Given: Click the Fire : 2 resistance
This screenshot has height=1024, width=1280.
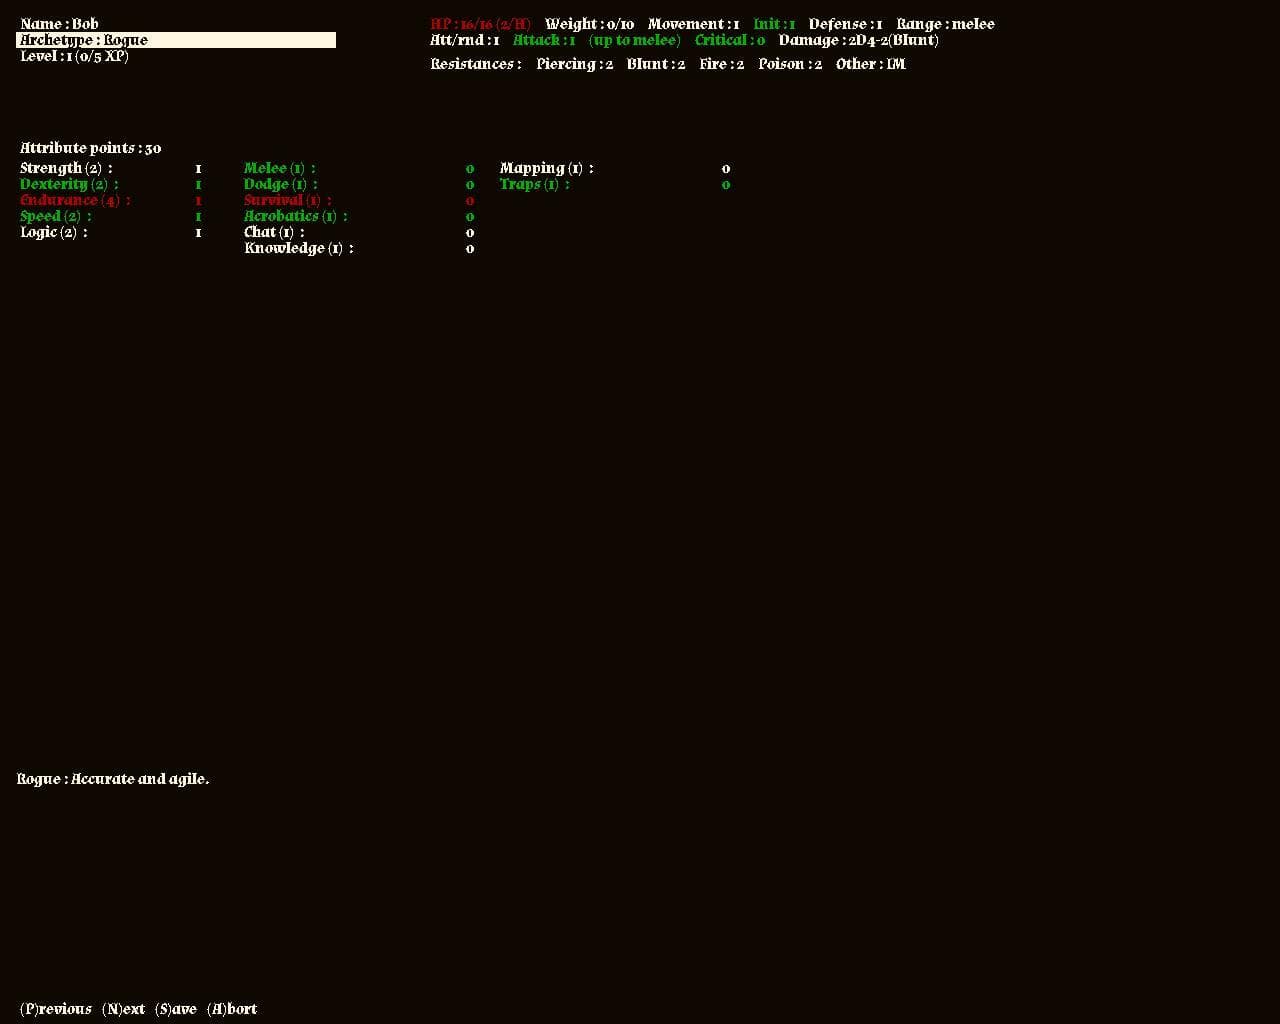Looking at the screenshot, I should pos(722,64).
